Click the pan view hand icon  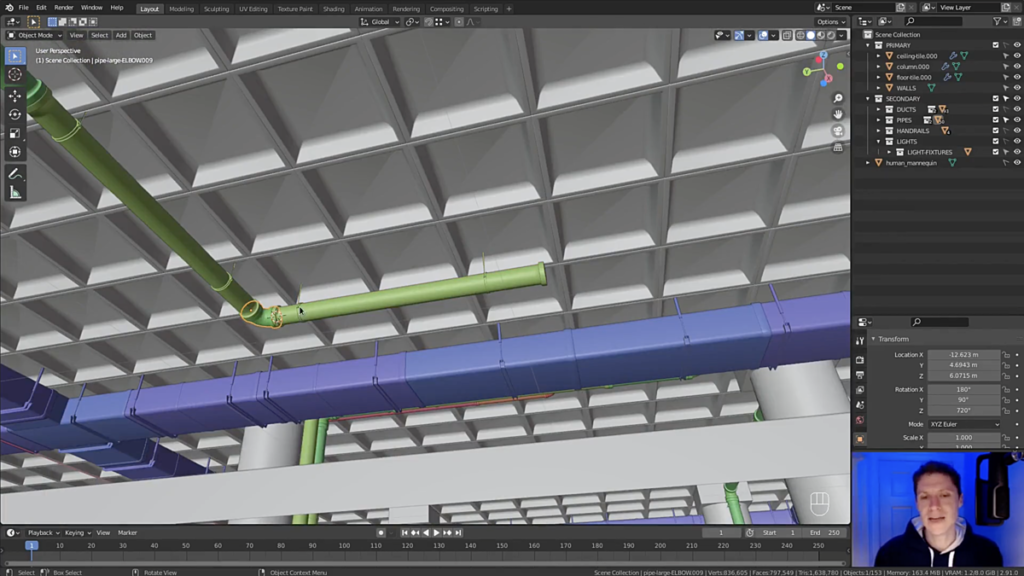838,114
